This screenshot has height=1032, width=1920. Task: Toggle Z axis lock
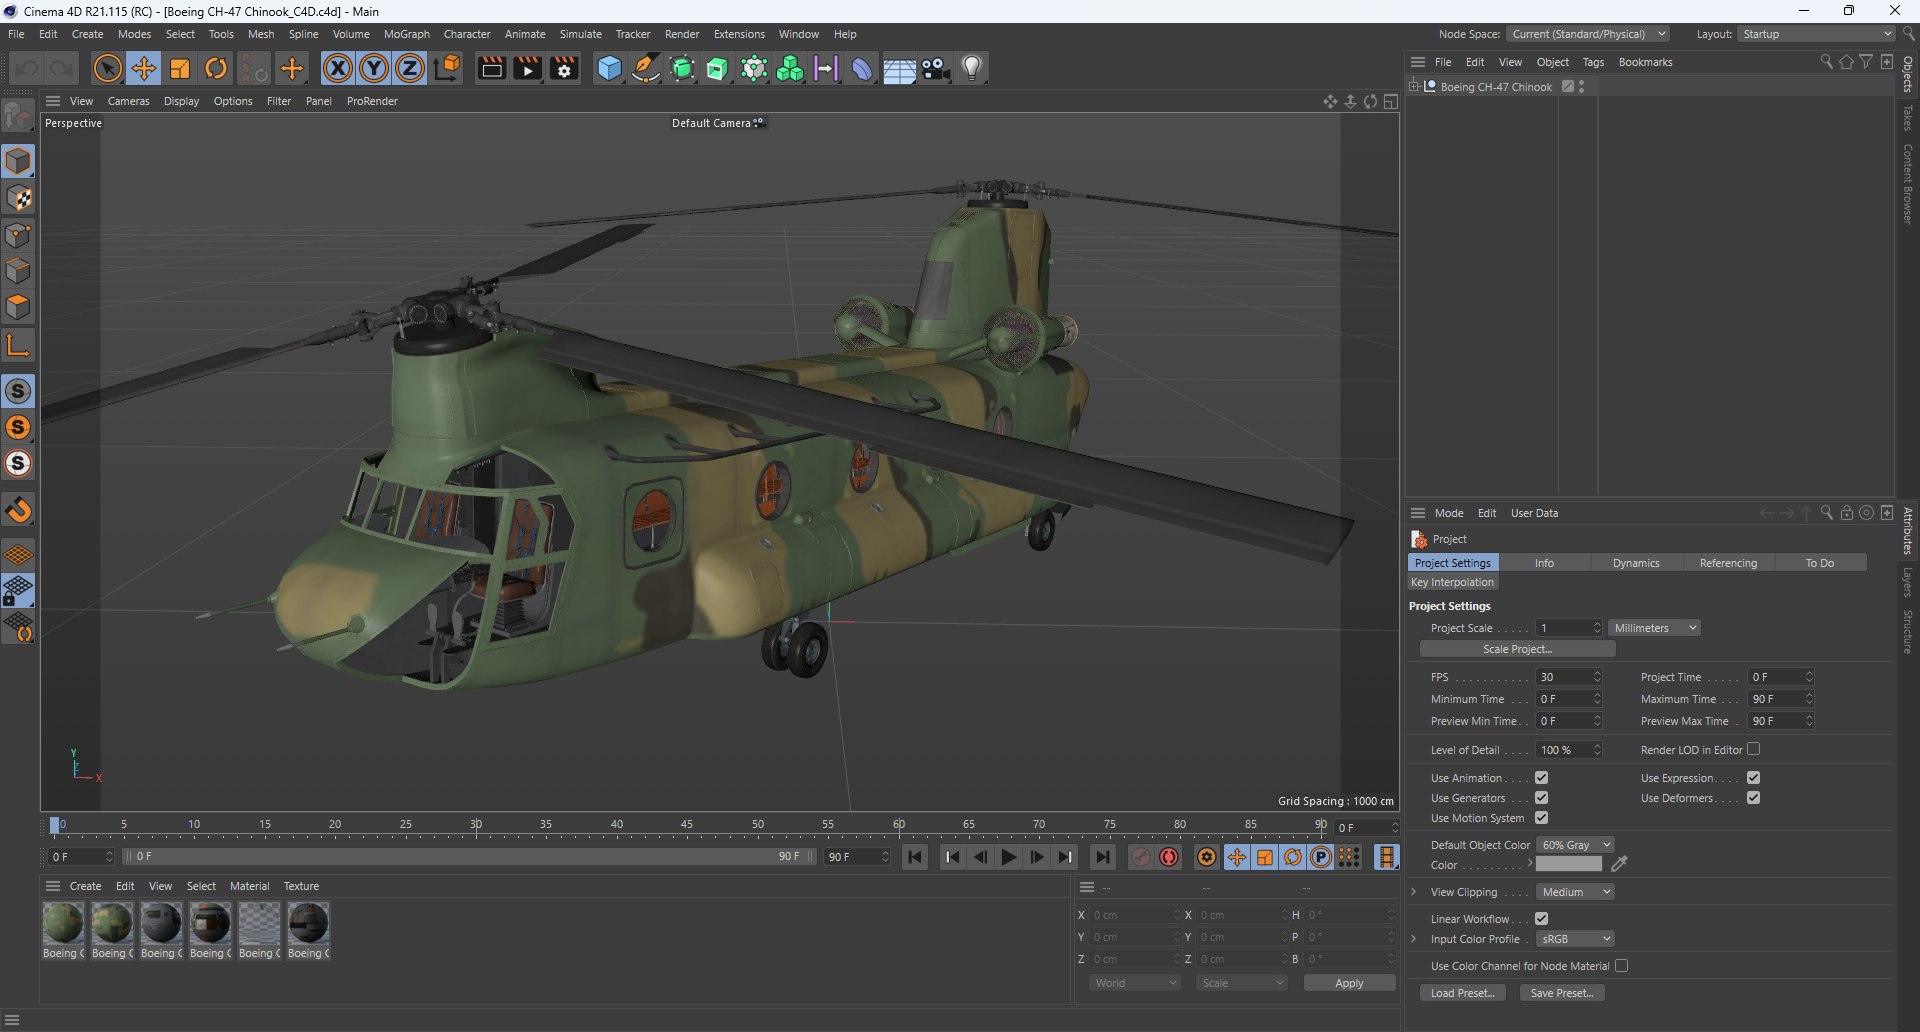(x=410, y=68)
